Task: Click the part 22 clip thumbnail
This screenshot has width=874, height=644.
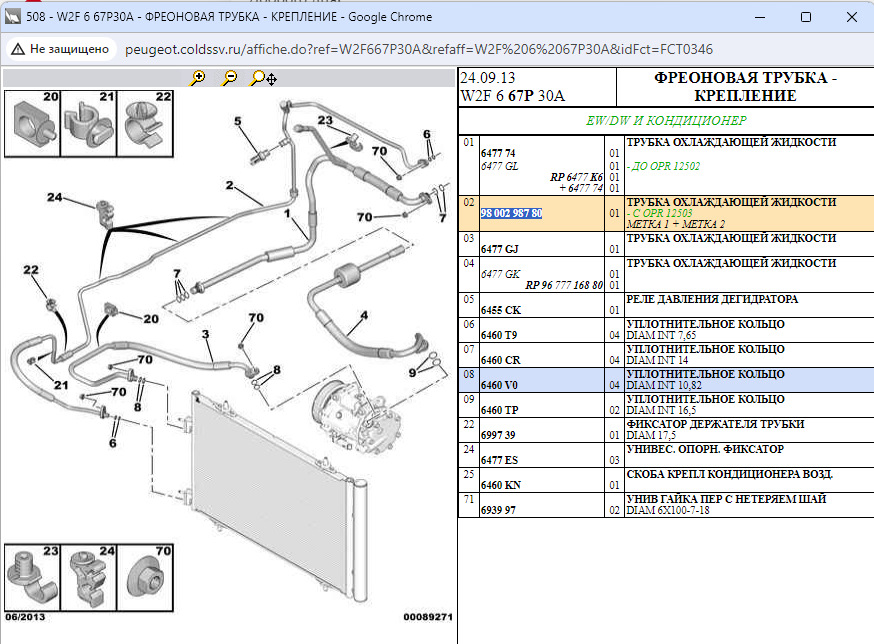Action: point(145,124)
